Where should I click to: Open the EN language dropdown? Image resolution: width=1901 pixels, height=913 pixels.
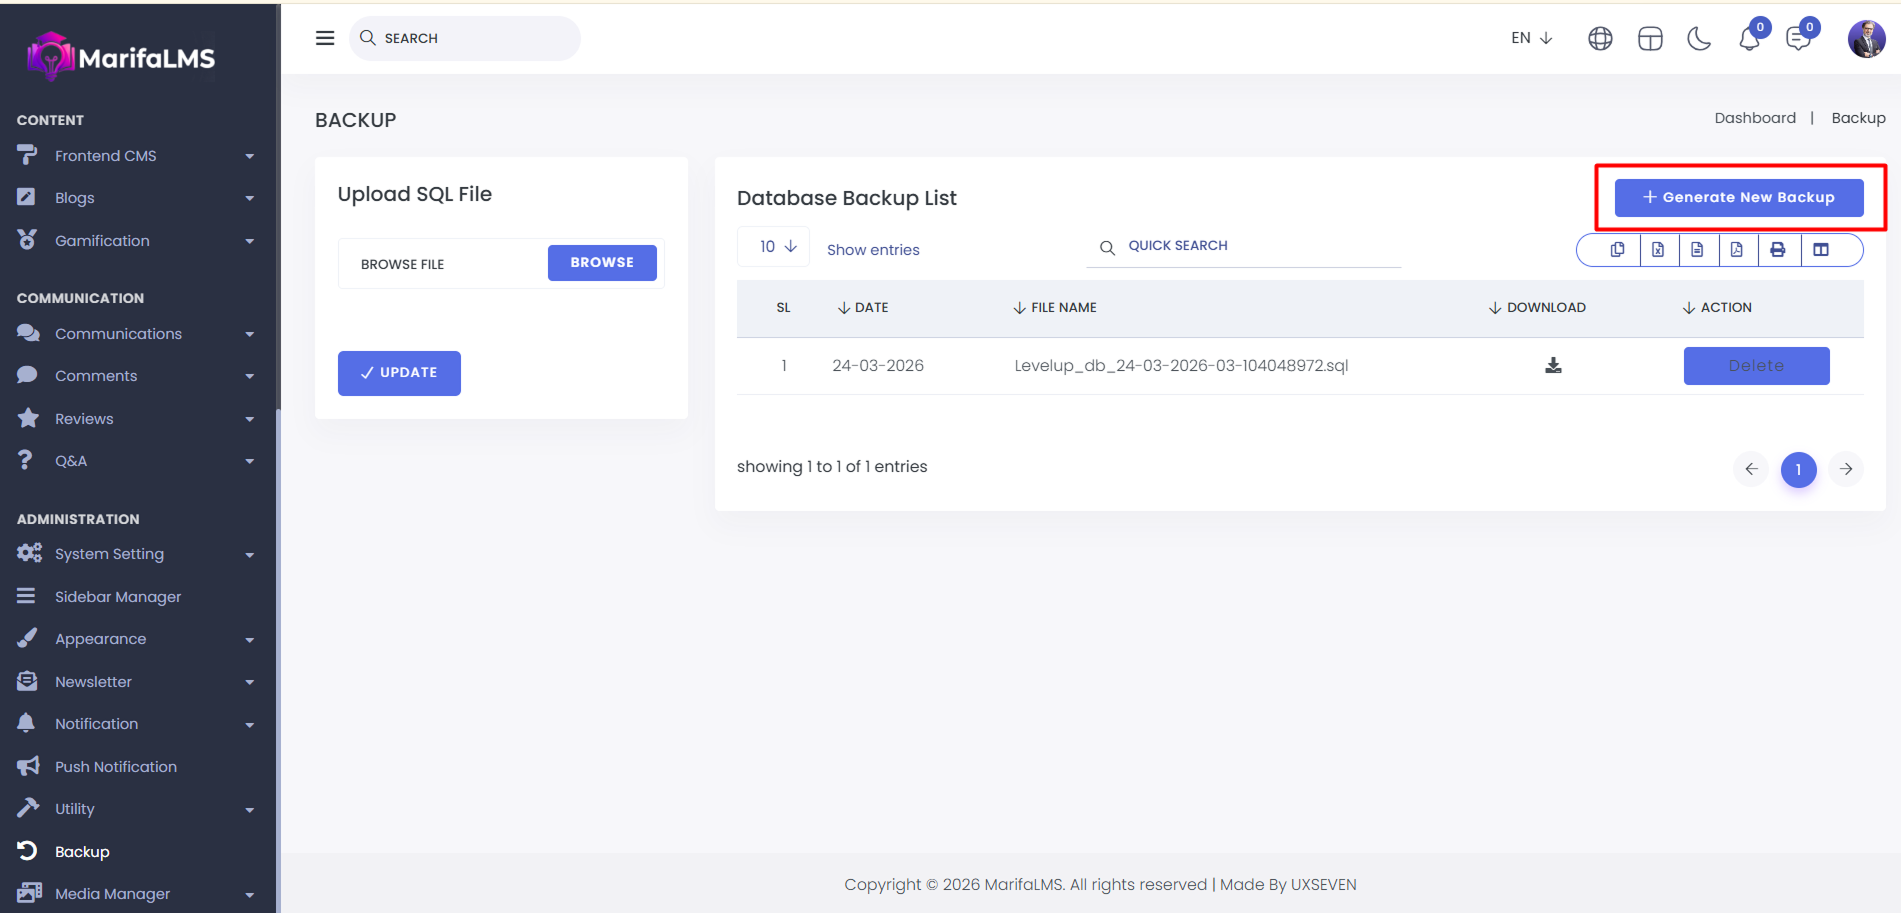point(1531,38)
